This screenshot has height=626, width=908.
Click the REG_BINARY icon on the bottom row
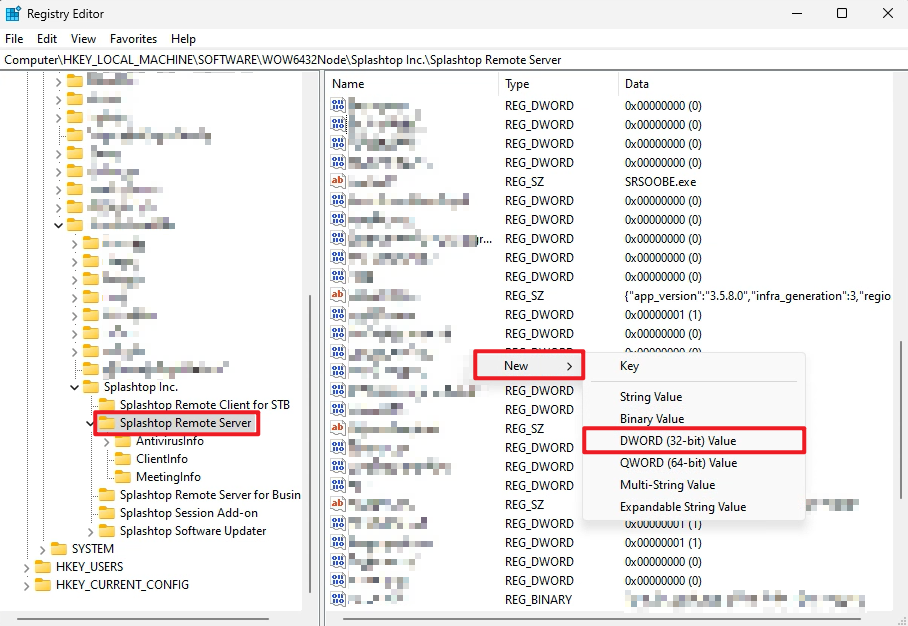click(337, 599)
